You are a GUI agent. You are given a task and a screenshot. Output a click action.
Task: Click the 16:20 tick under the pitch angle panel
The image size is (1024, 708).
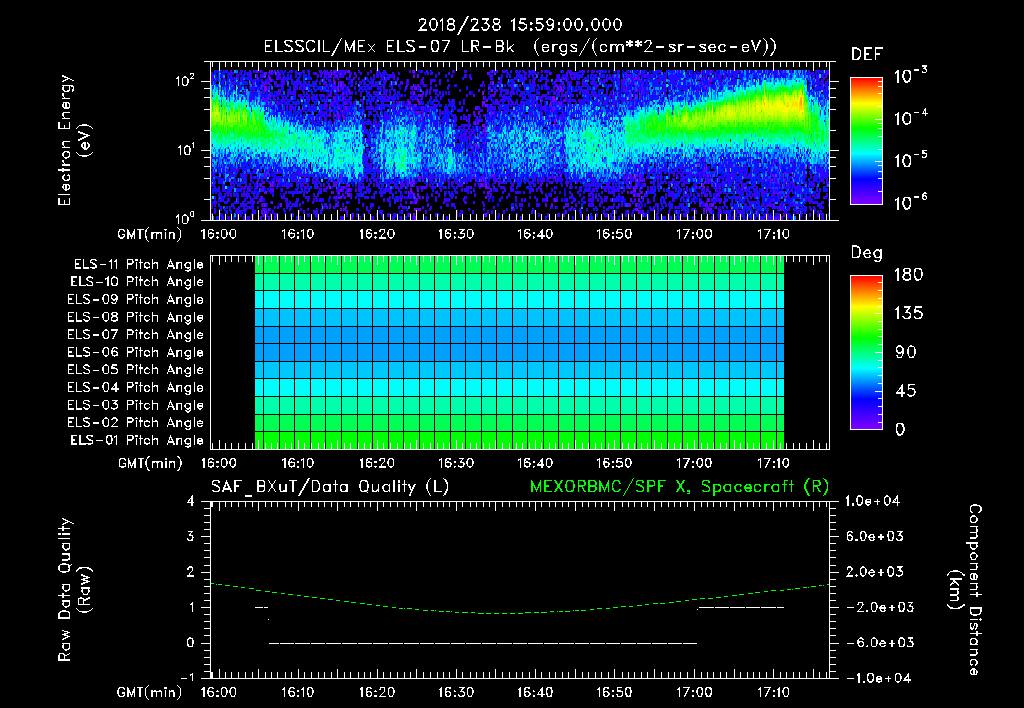coord(377,463)
